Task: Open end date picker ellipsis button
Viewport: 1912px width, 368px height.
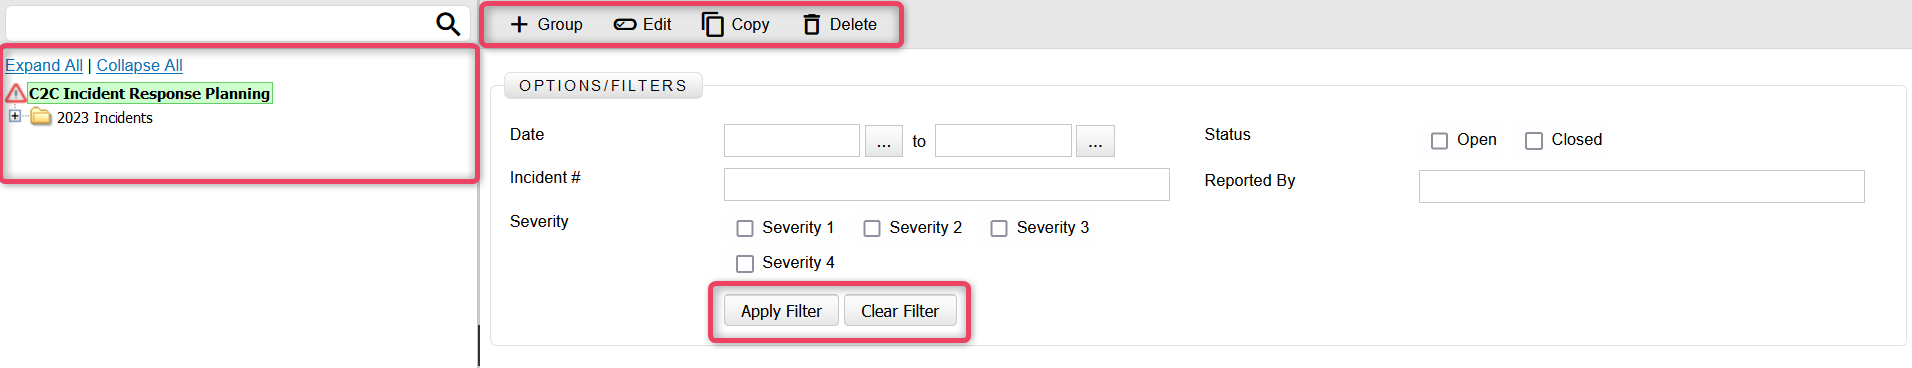Action: coord(1095,141)
